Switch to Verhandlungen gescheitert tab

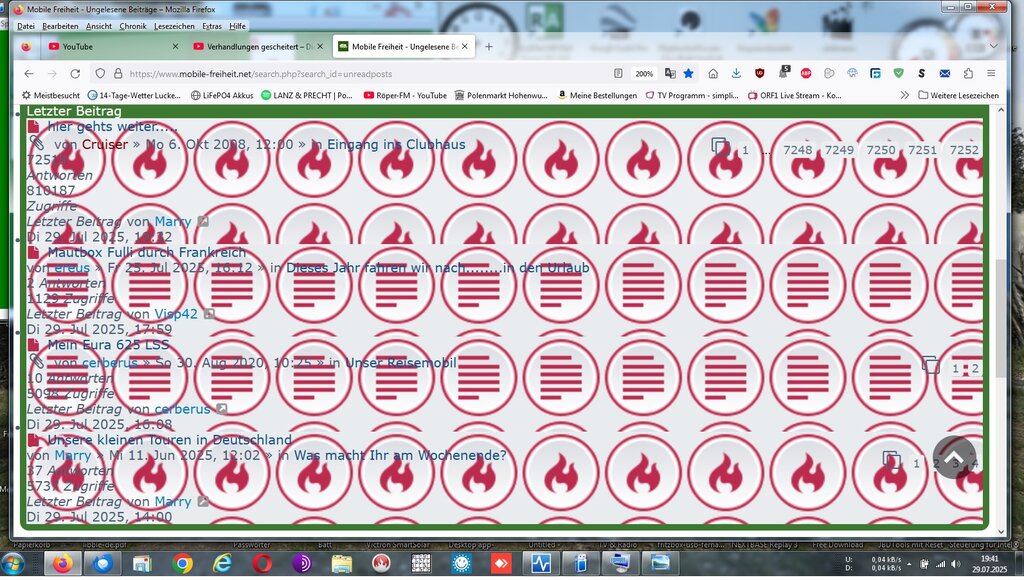coord(258,46)
